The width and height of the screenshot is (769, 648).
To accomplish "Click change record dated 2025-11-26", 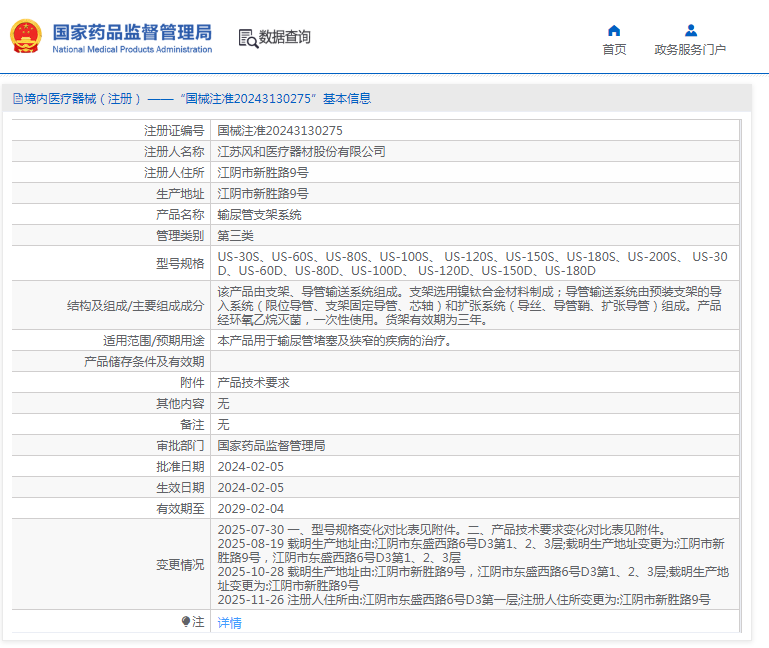I will coord(464,600).
